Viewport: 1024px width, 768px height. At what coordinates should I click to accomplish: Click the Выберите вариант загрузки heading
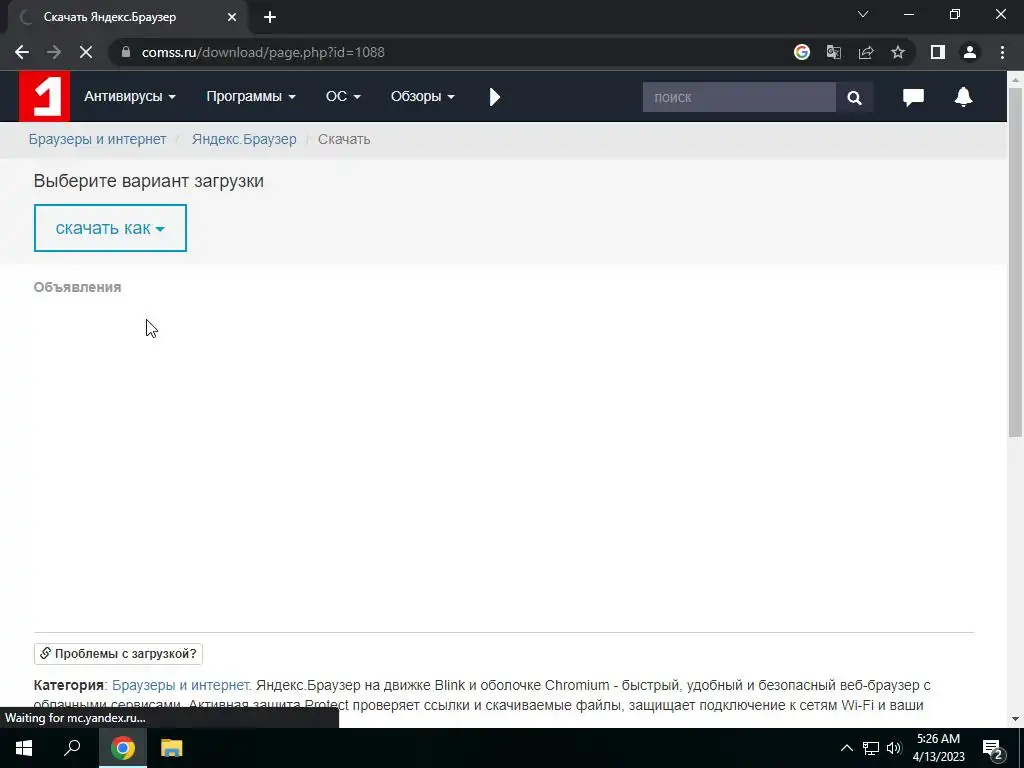149,181
